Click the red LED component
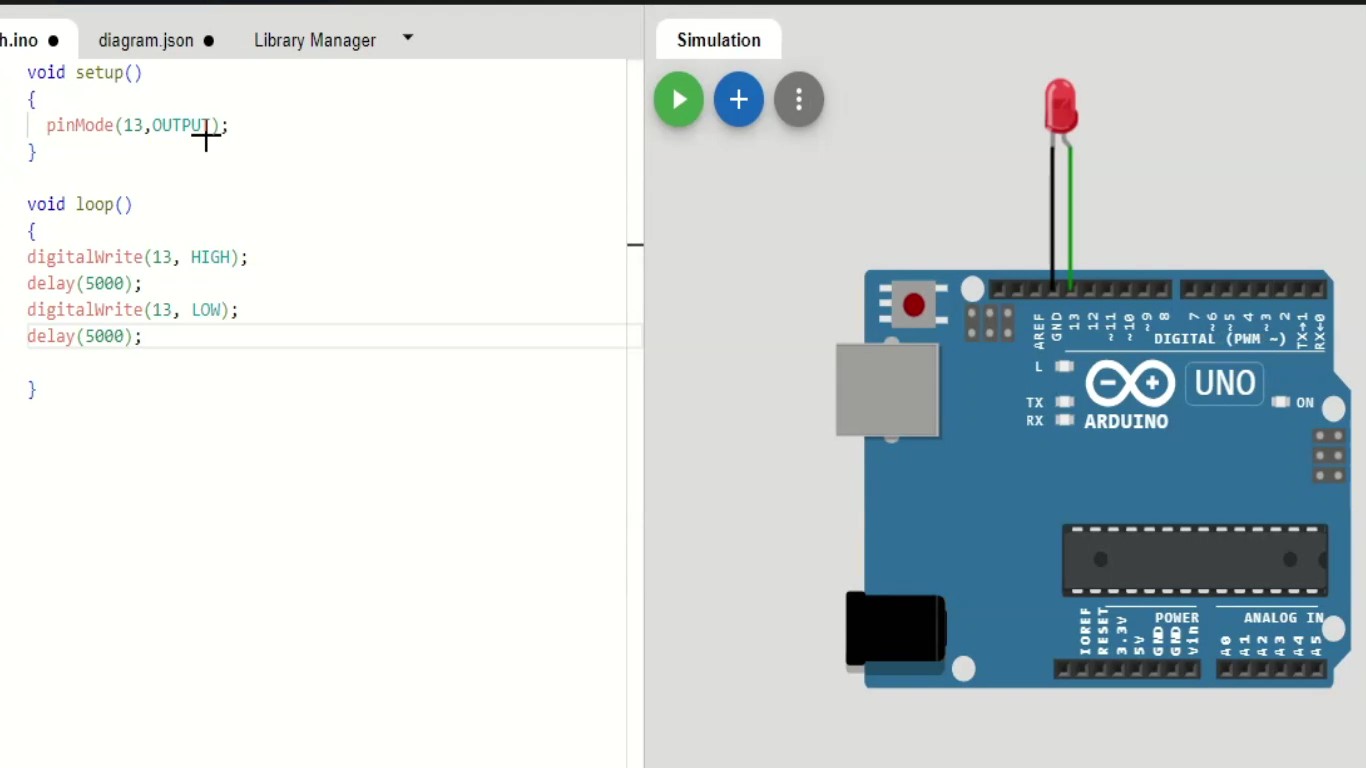The height and width of the screenshot is (768, 1366). 1060,107
